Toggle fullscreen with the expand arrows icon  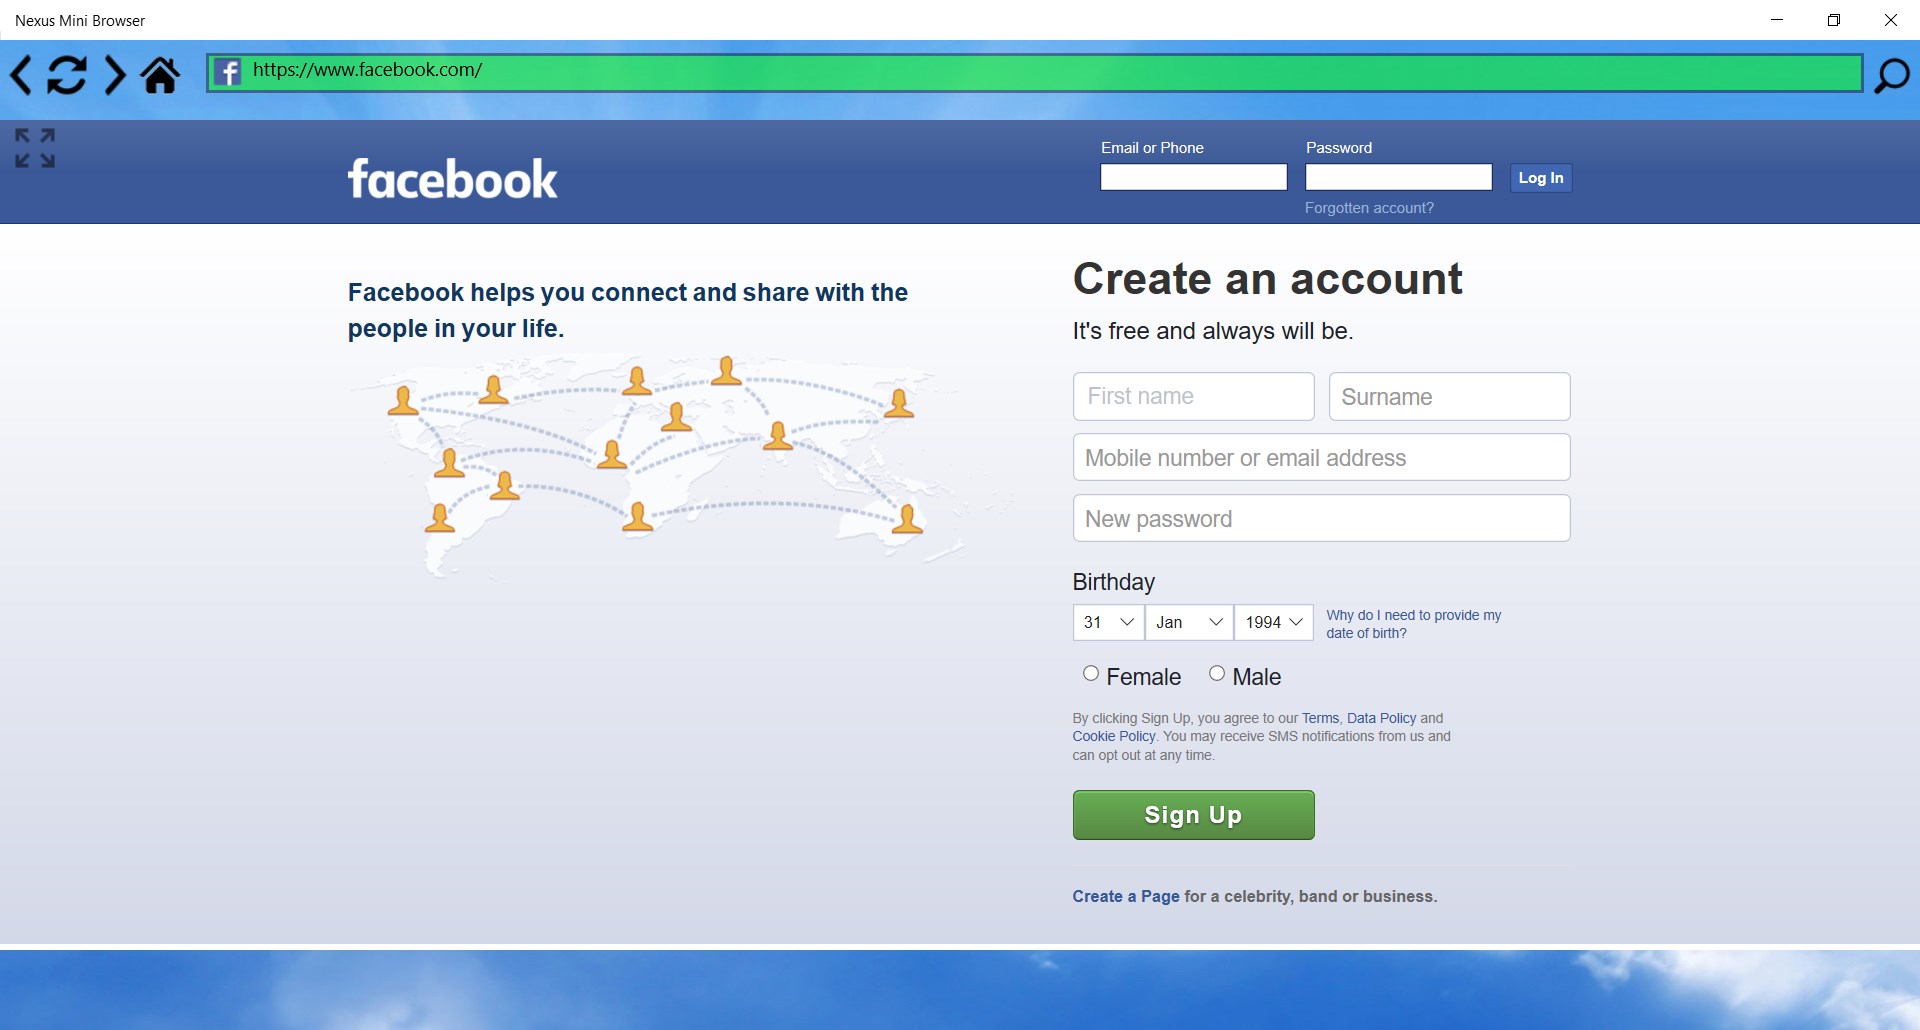[x=35, y=148]
